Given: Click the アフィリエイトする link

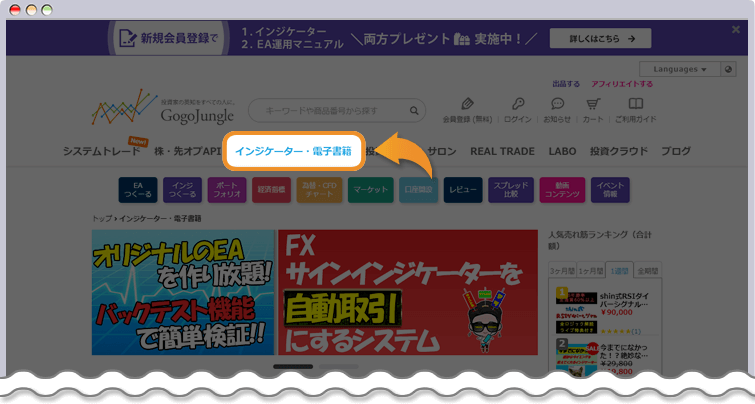Looking at the screenshot, I should (x=622, y=84).
